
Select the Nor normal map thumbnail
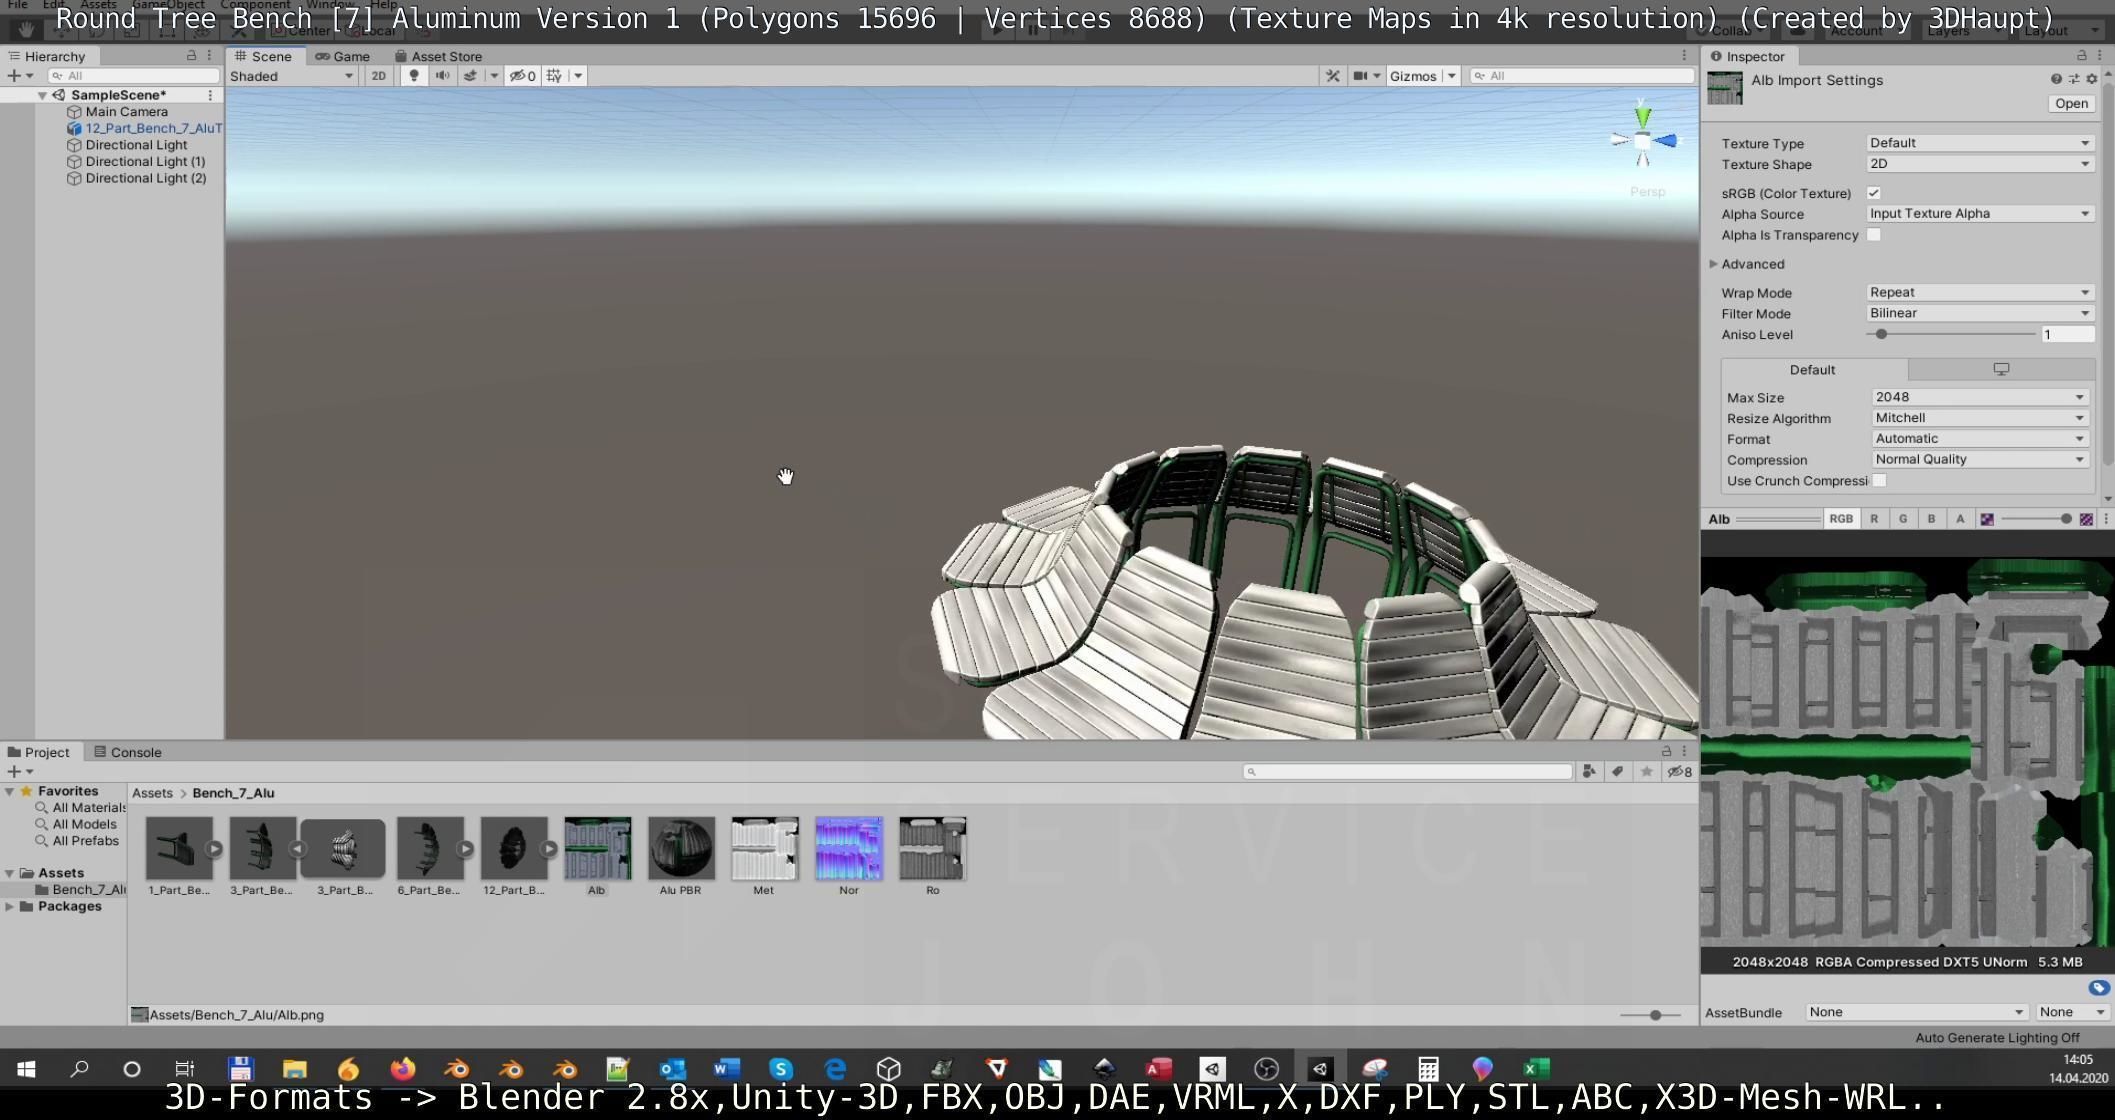[x=848, y=849]
